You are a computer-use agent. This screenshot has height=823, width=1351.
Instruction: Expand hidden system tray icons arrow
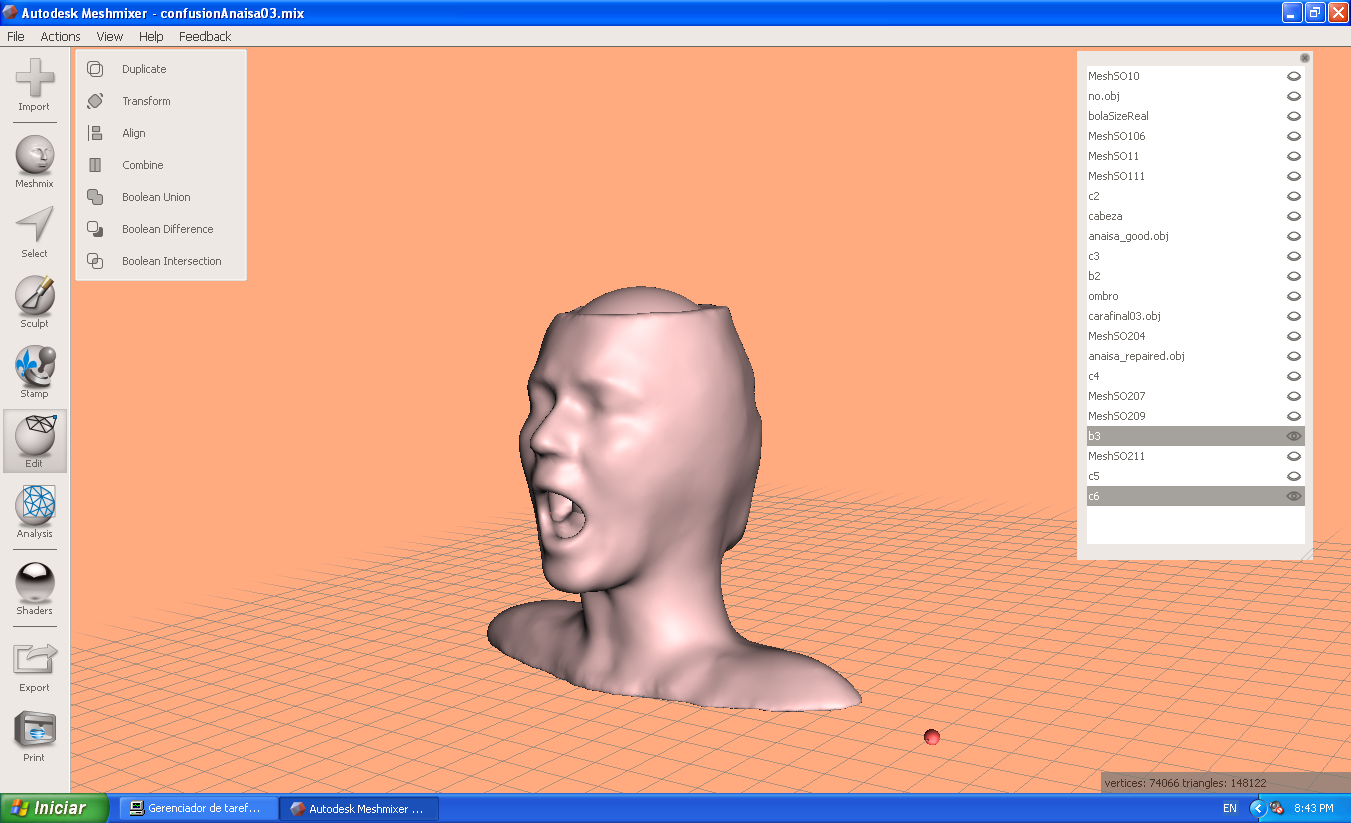click(x=1259, y=808)
